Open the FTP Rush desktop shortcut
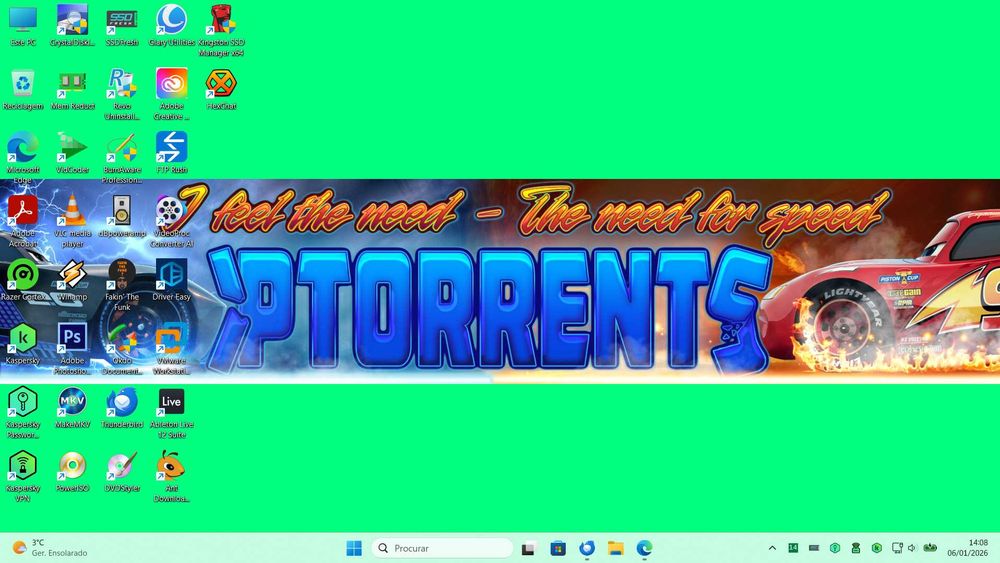The image size is (1000, 563). [172, 153]
